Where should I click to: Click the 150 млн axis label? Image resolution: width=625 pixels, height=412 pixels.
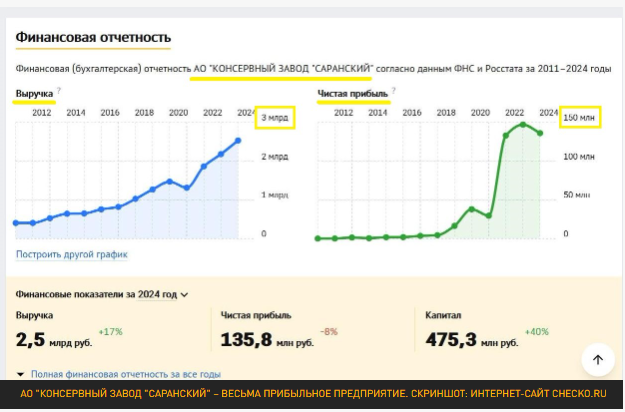(x=579, y=118)
